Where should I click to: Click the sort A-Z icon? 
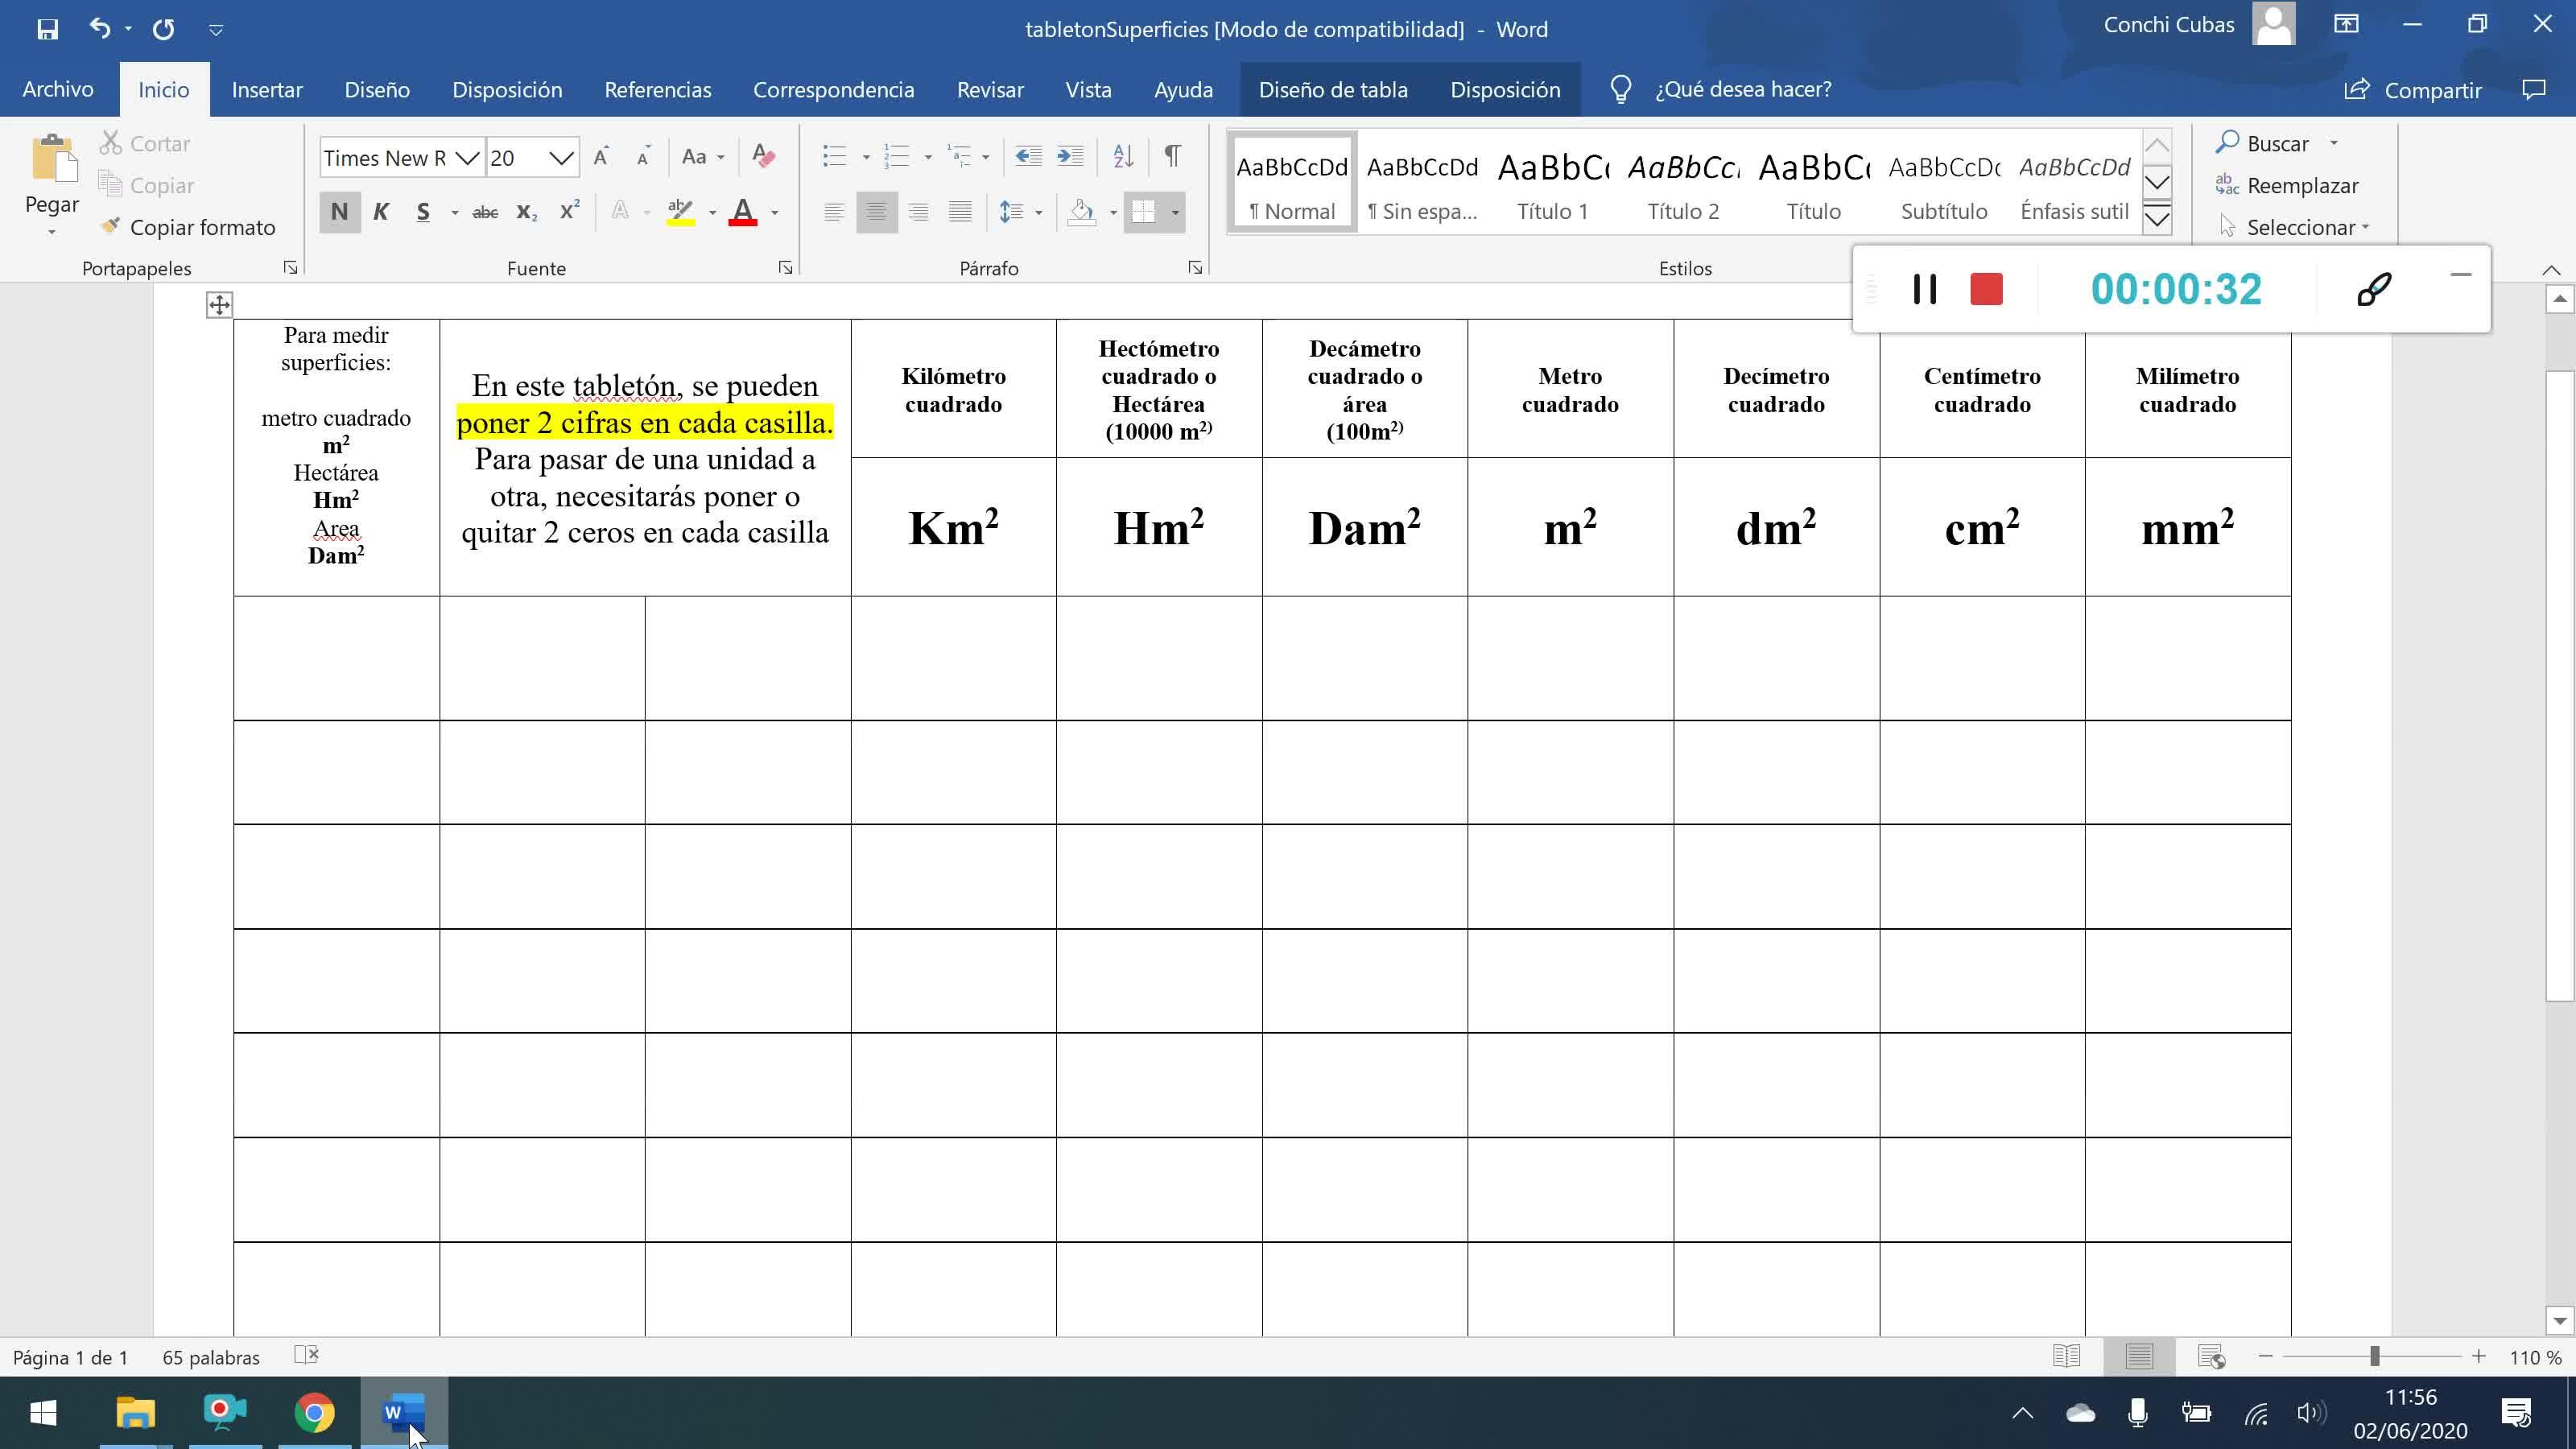[1123, 156]
